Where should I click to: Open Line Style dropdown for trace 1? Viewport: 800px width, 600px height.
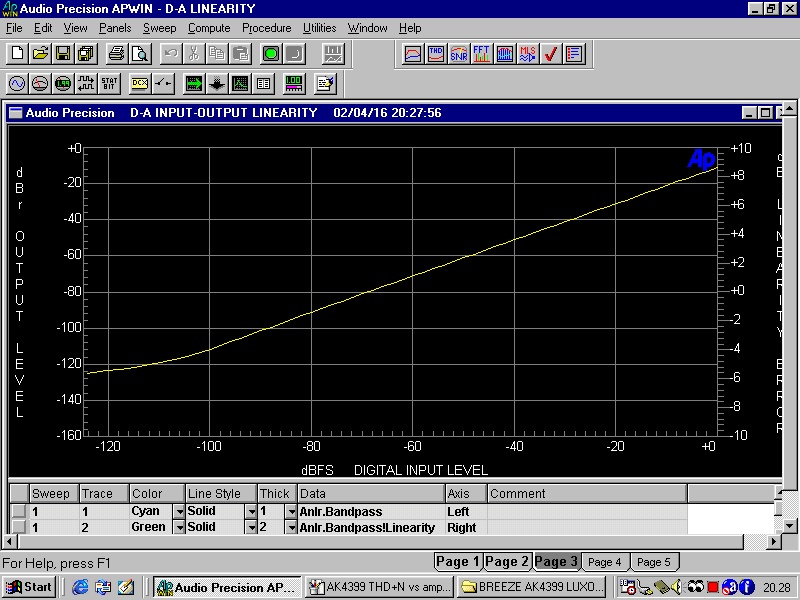point(251,511)
